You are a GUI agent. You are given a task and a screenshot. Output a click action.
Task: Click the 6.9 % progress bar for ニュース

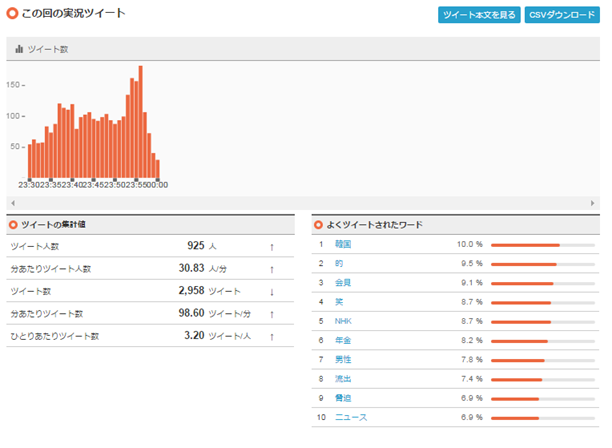pos(543,418)
